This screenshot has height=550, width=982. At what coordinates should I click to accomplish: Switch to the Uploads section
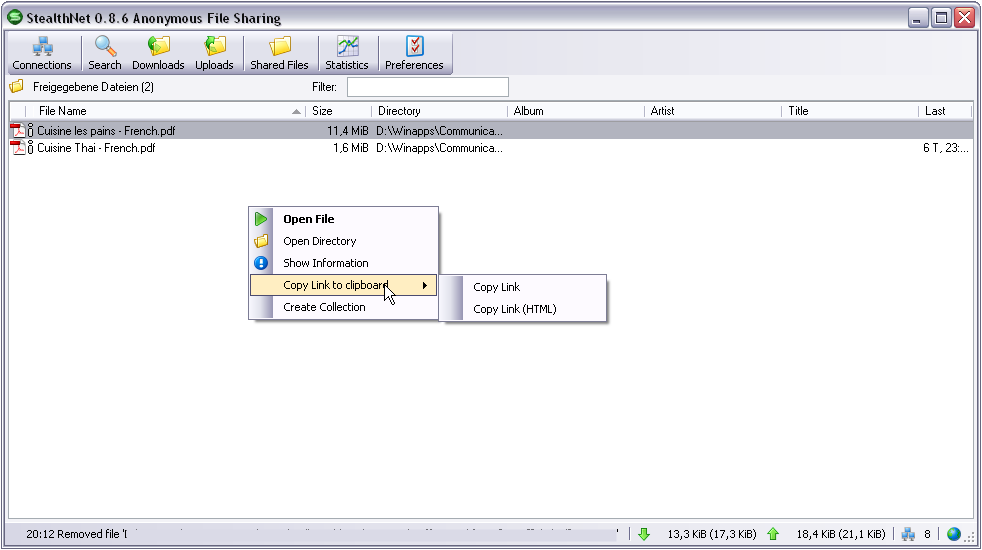214,54
